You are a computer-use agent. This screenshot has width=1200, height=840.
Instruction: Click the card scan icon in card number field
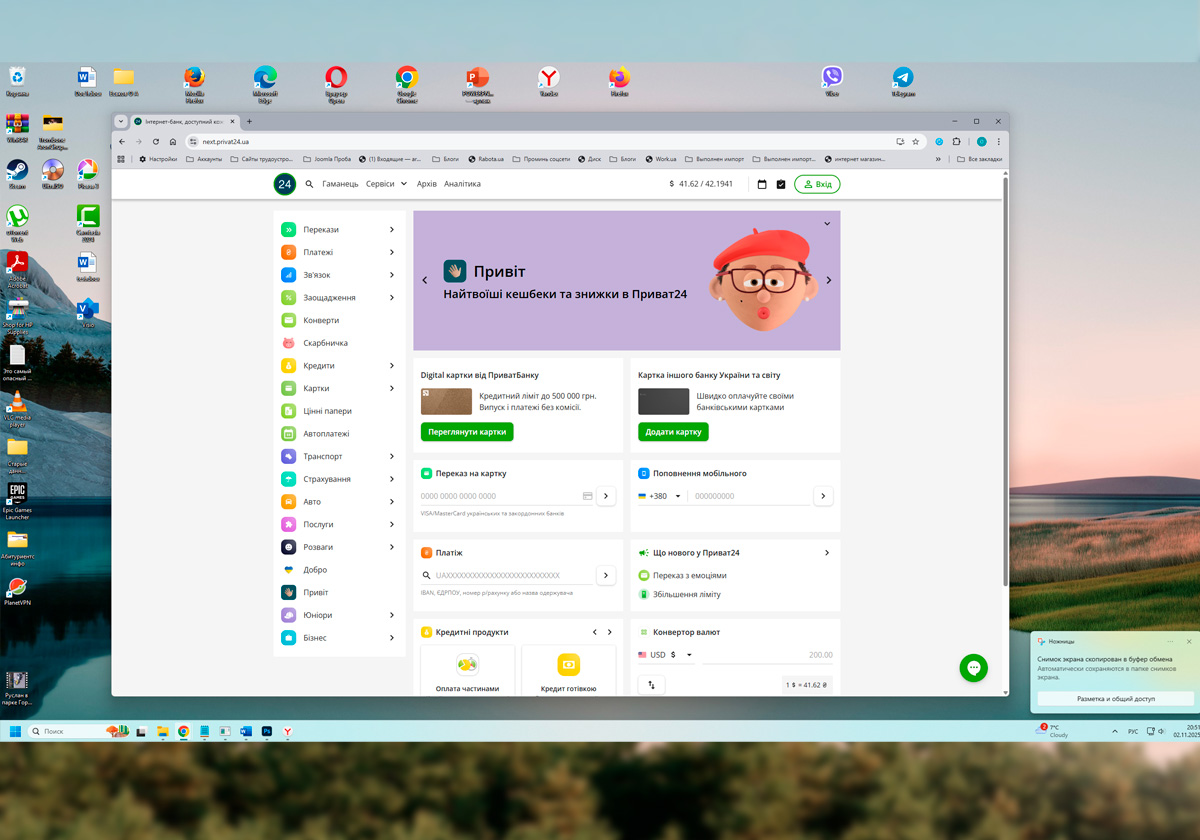point(588,496)
